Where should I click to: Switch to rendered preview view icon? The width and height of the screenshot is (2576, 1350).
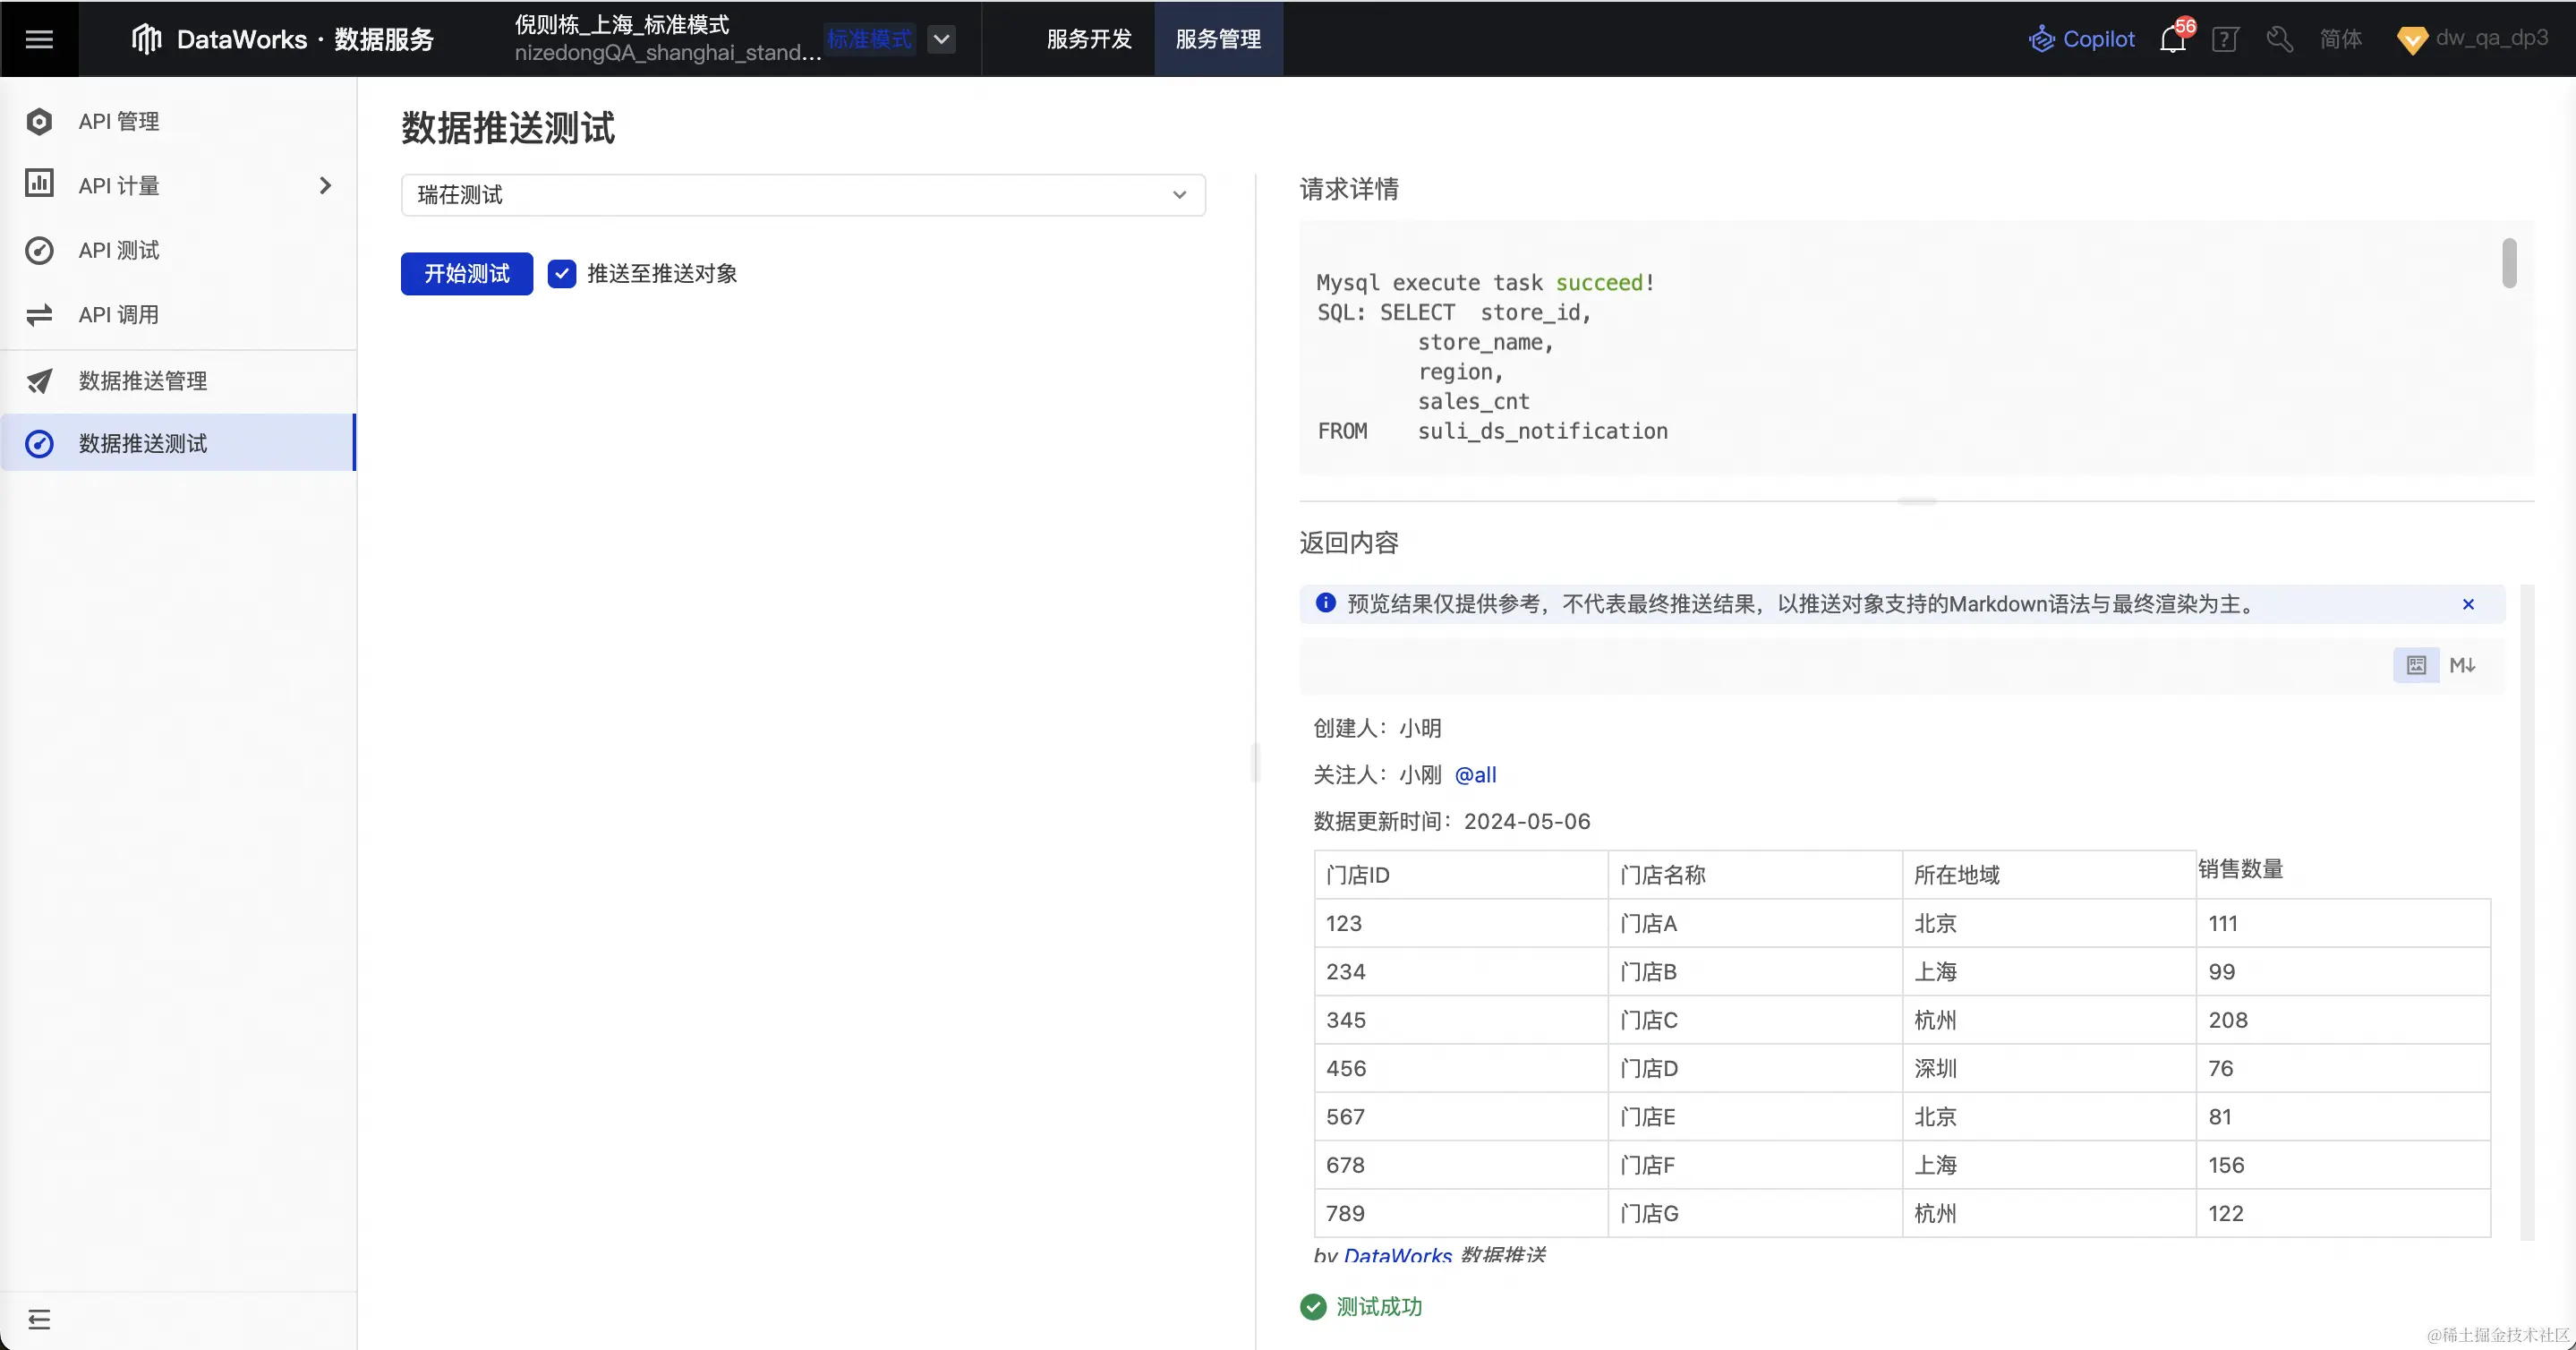(x=2416, y=665)
